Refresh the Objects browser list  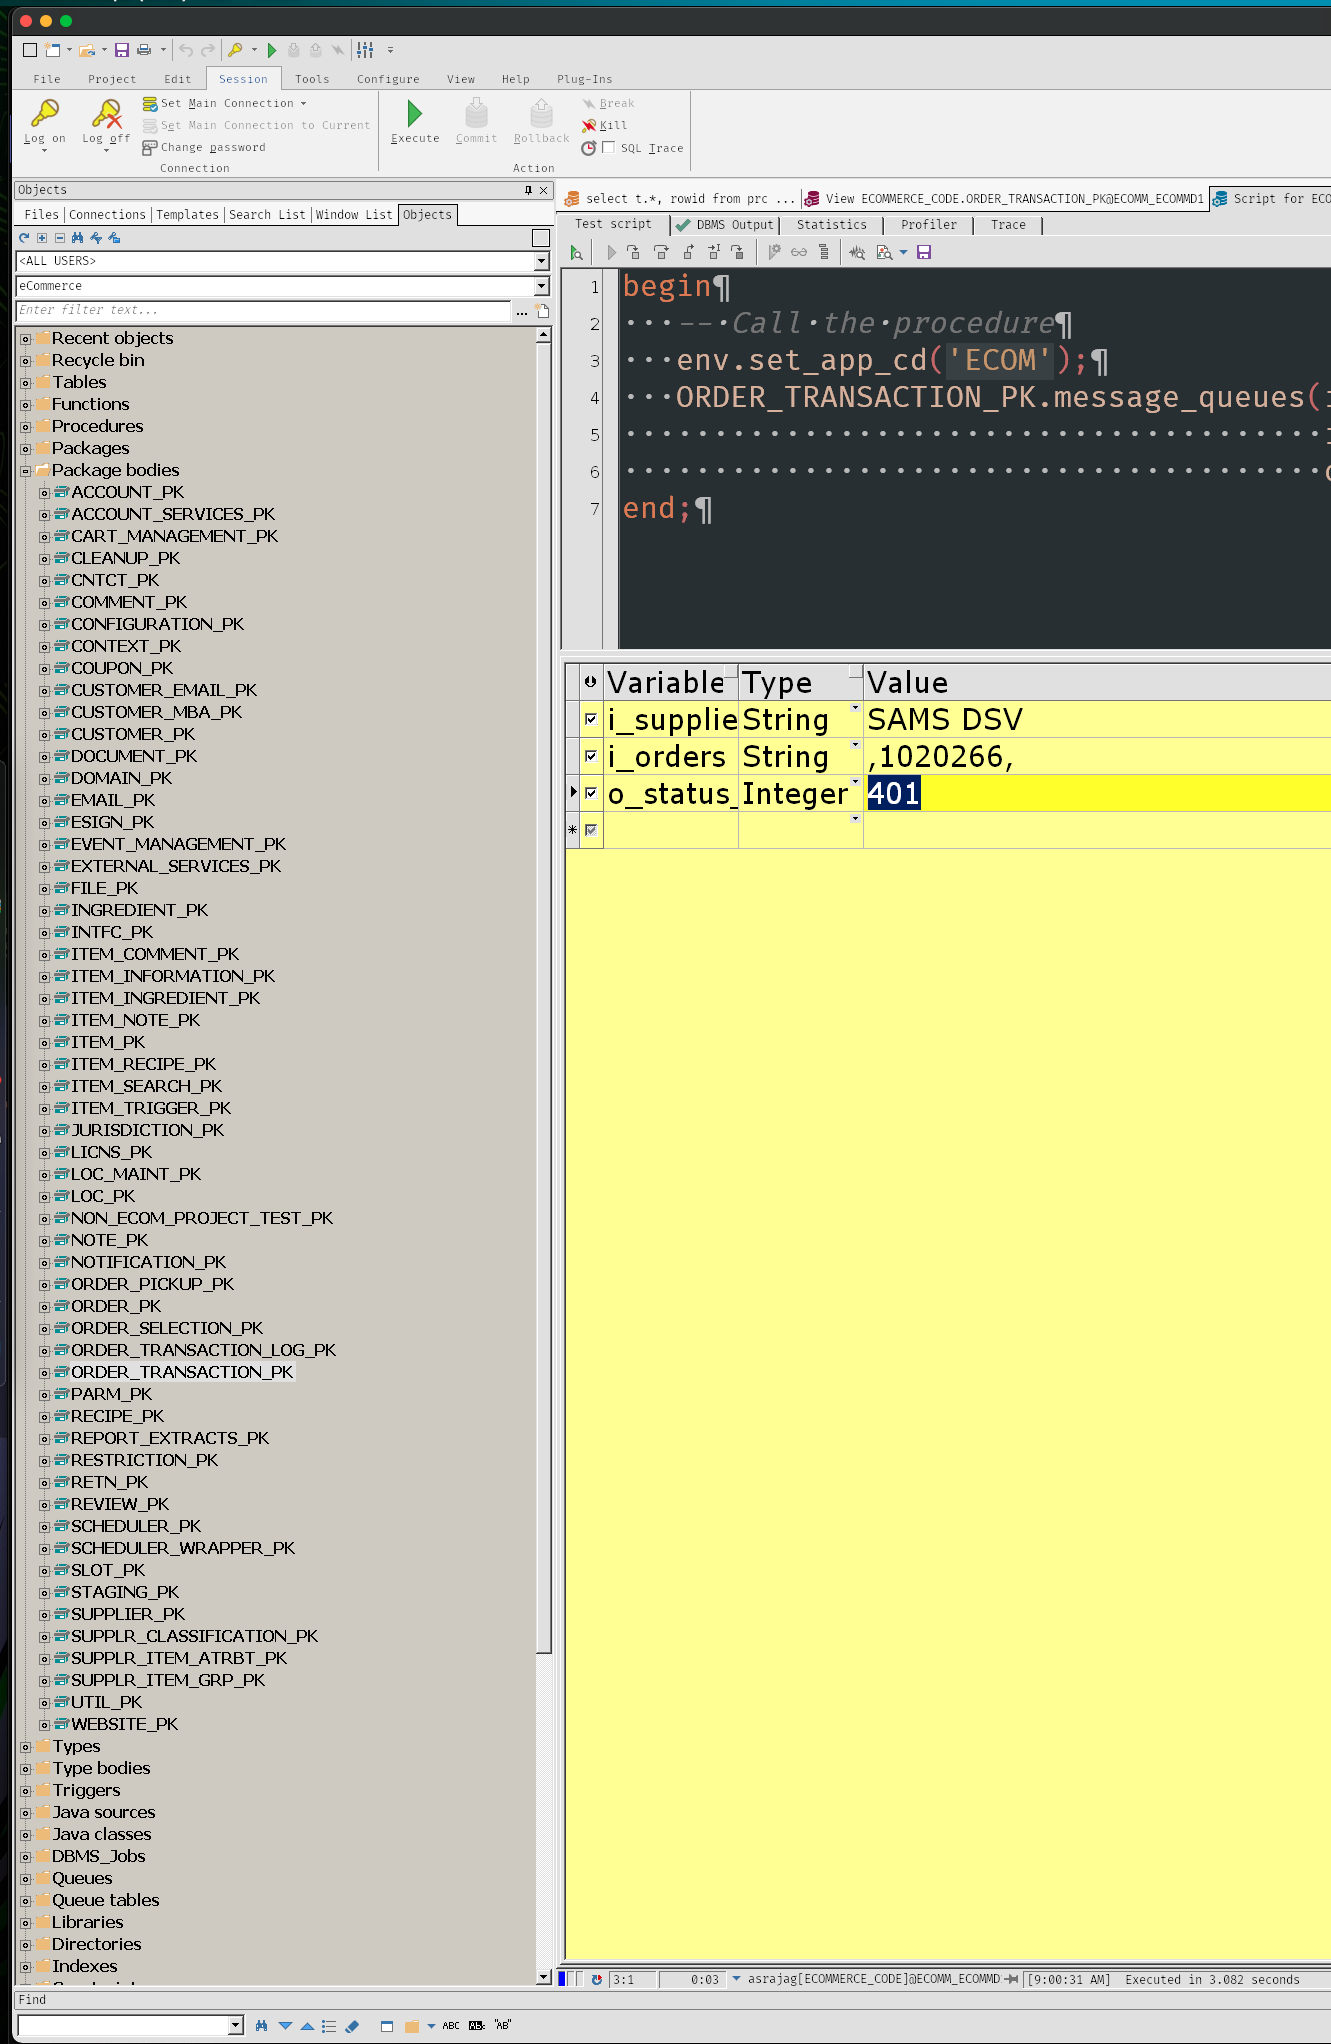[24, 238]
